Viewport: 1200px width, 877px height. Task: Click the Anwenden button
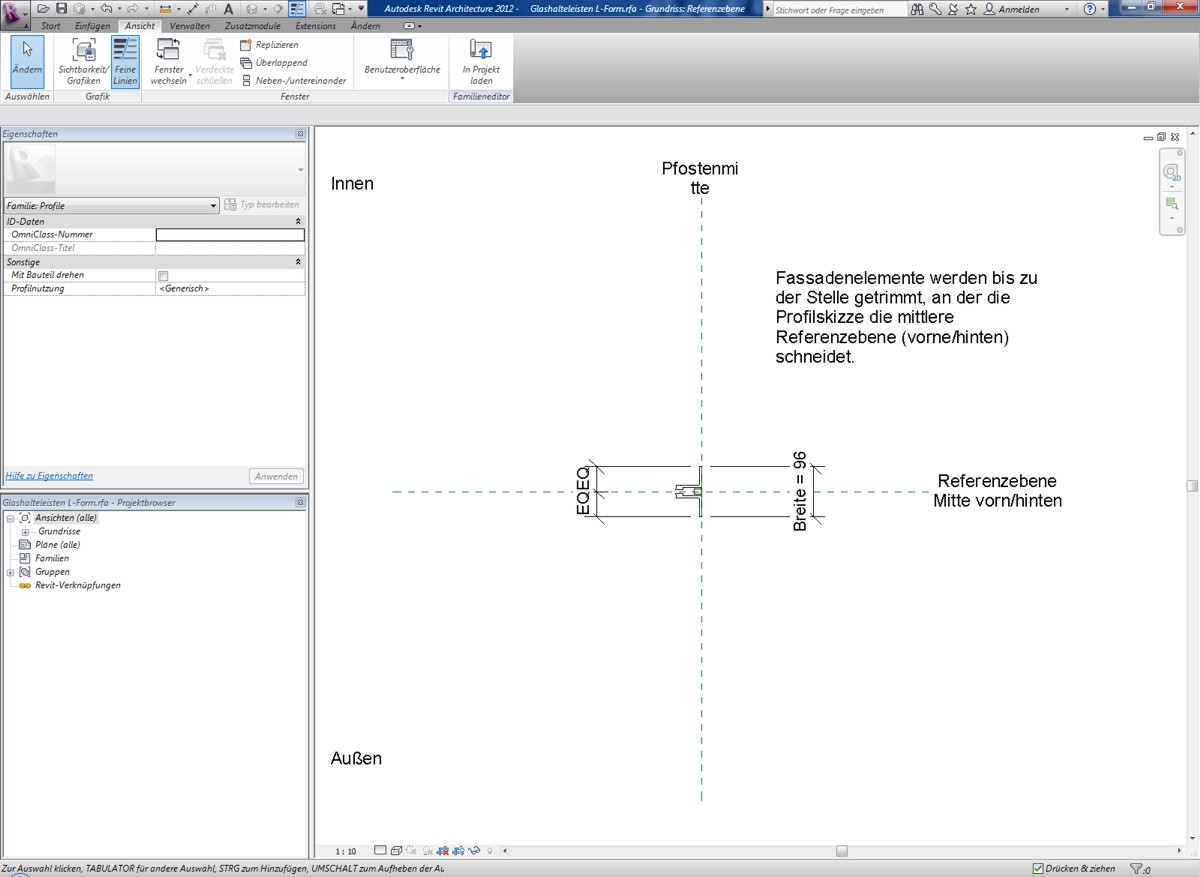tap(276, 477)
